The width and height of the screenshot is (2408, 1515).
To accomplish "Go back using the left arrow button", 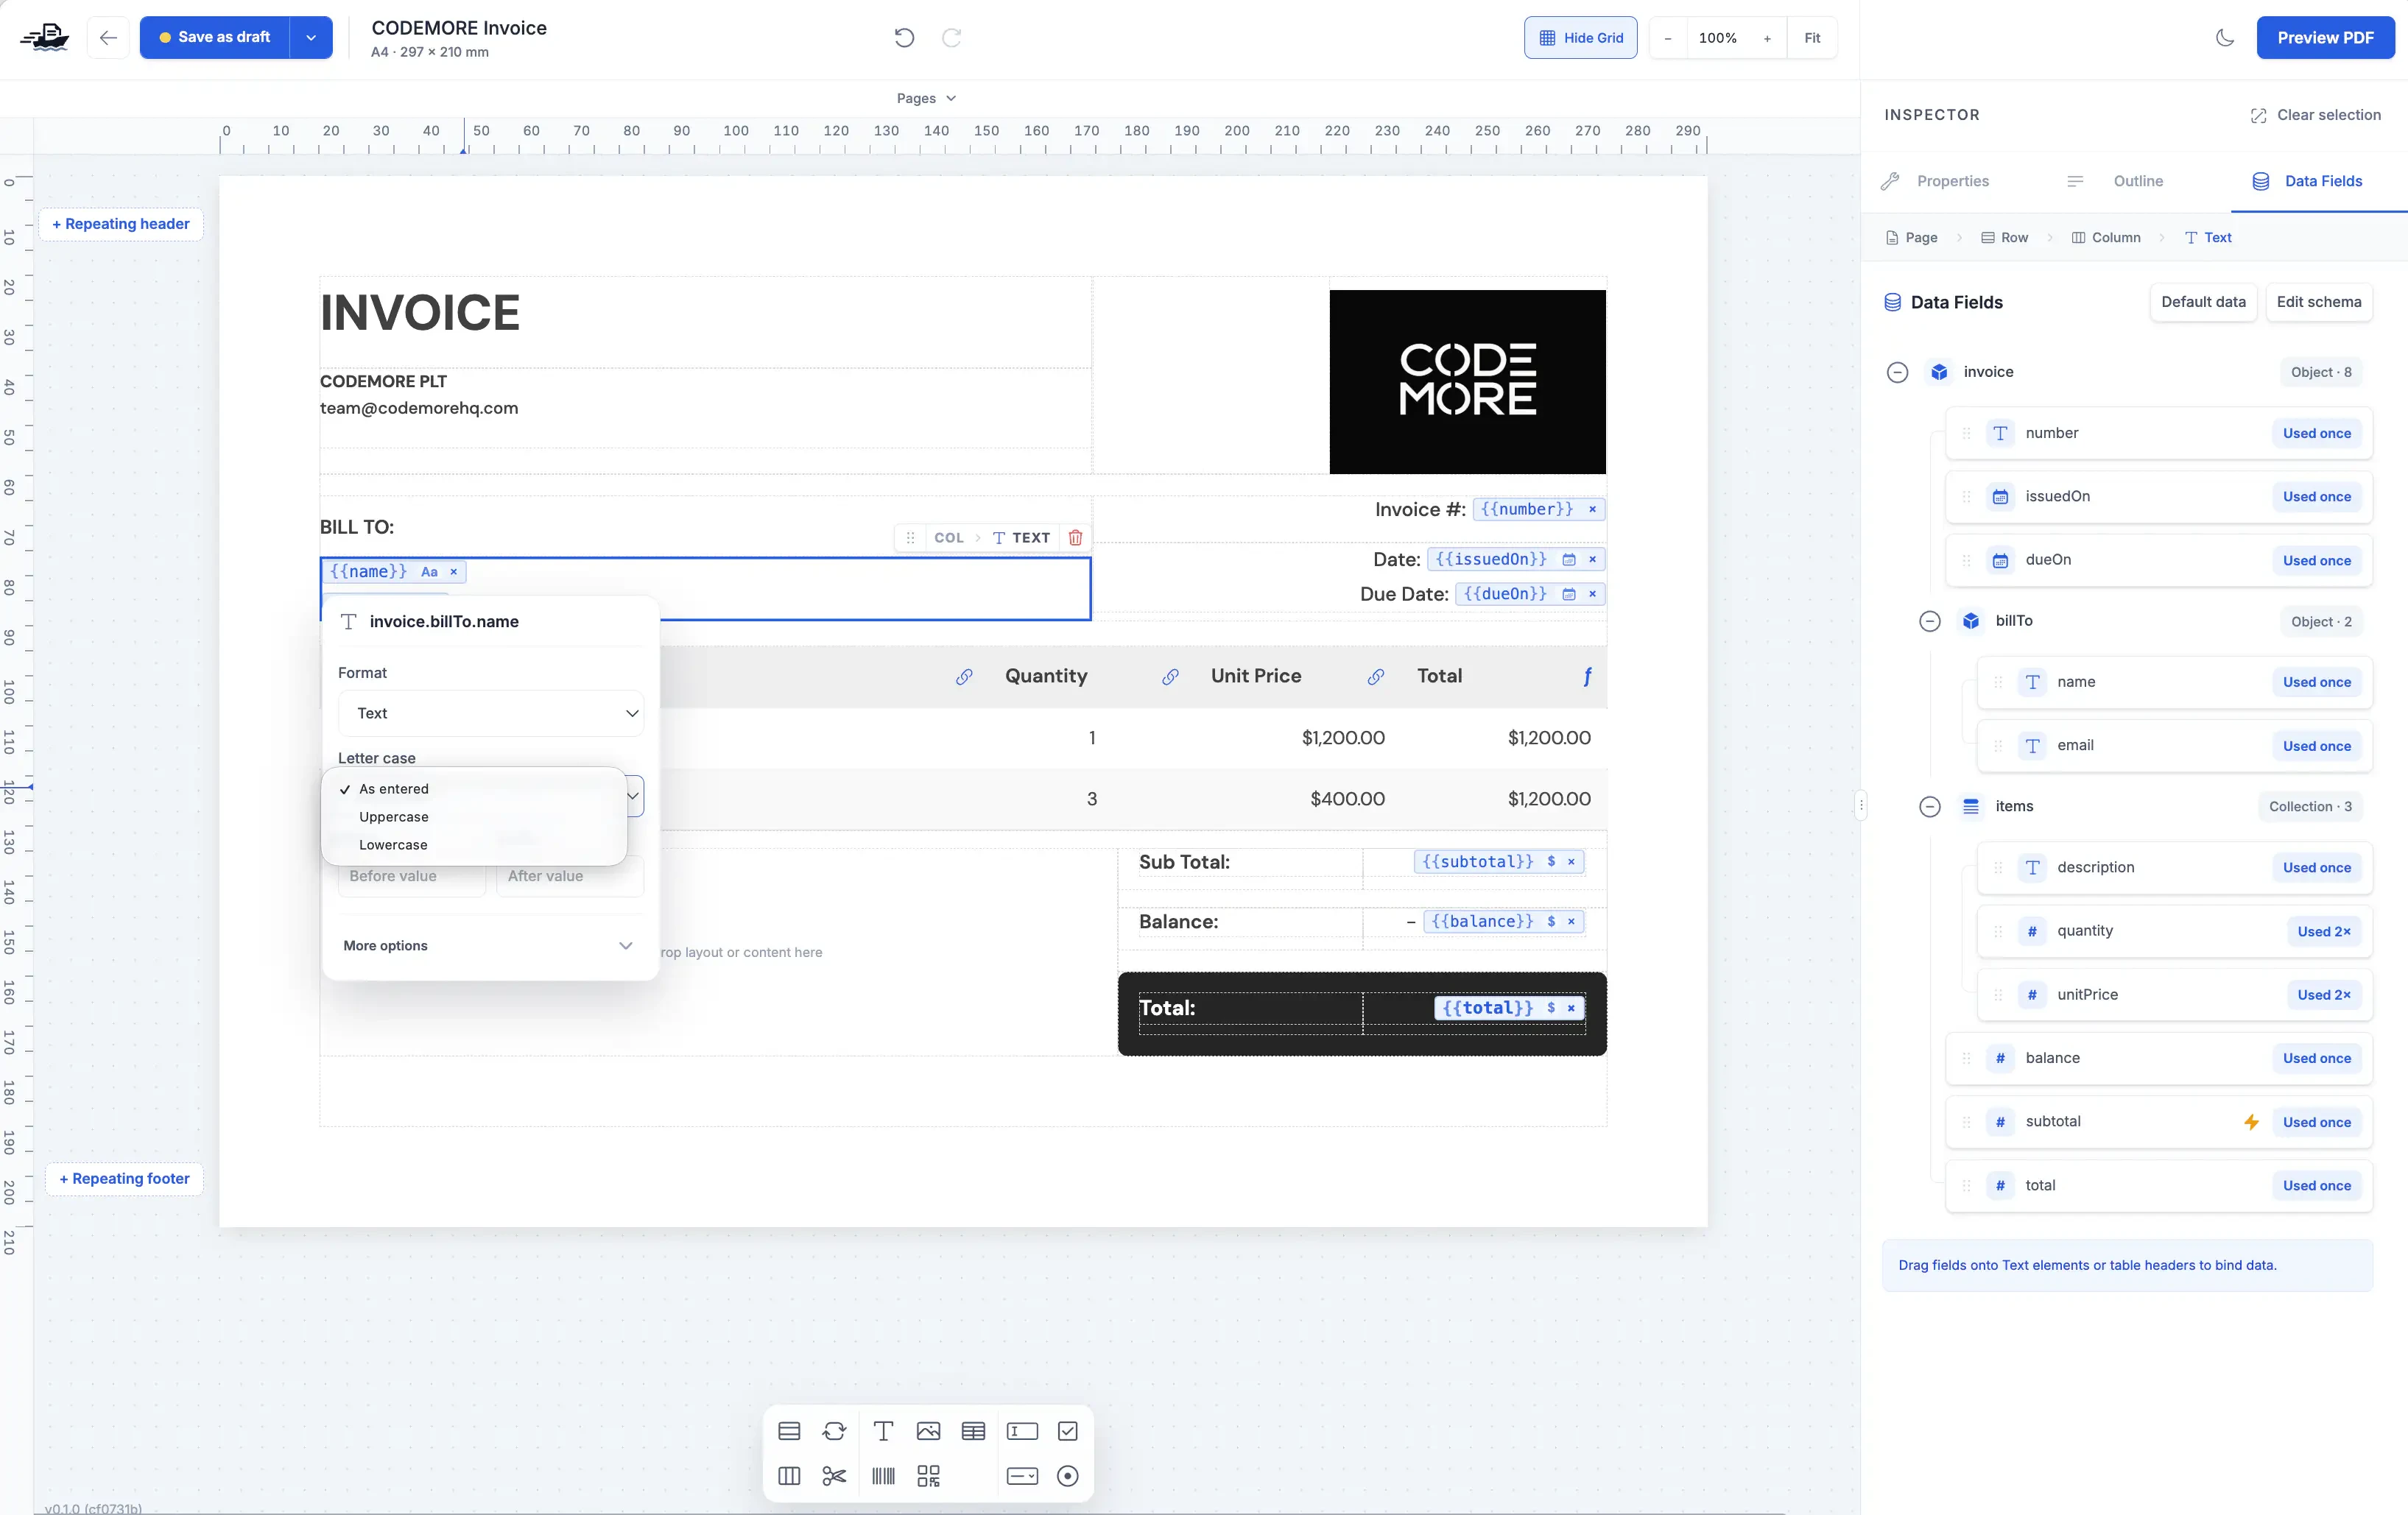I will tap(108, 37).
